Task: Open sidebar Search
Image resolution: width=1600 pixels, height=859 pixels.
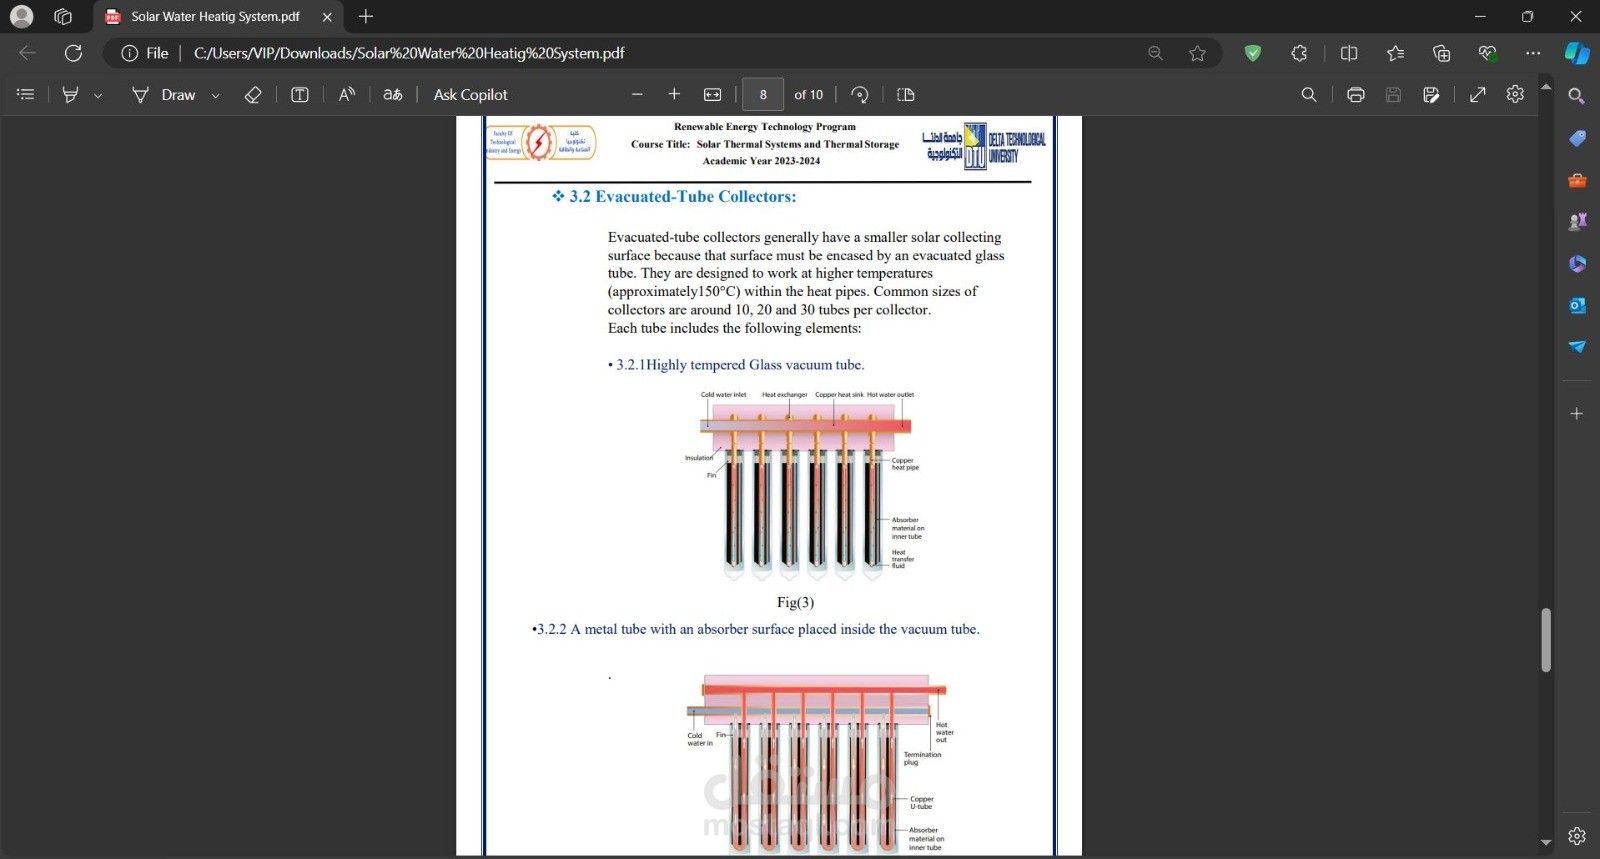Action: (x=1577, y=96)
